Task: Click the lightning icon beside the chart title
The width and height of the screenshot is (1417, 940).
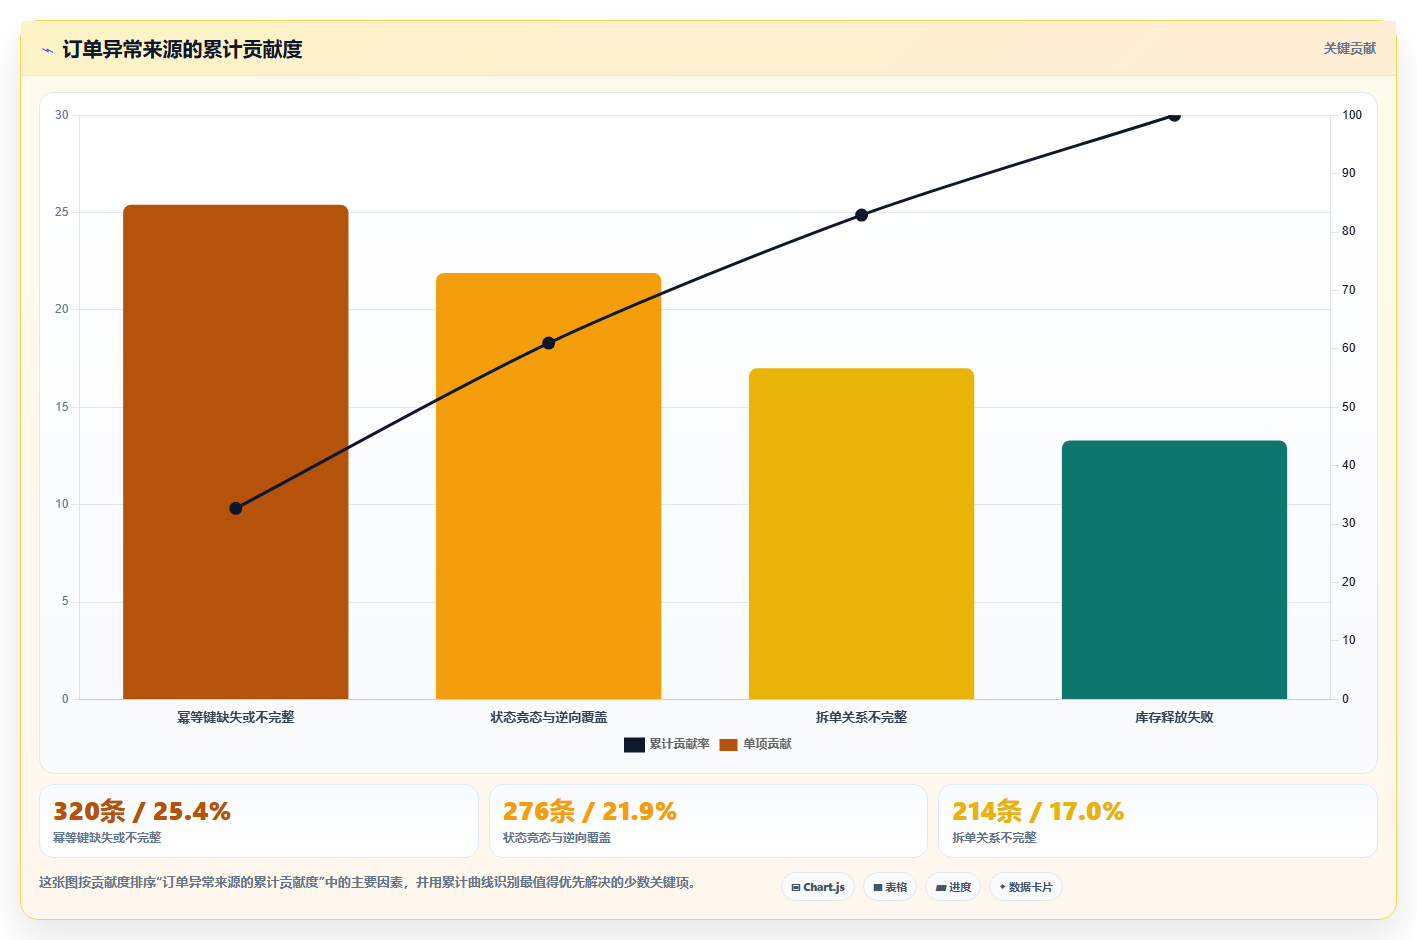Action: 47,50
